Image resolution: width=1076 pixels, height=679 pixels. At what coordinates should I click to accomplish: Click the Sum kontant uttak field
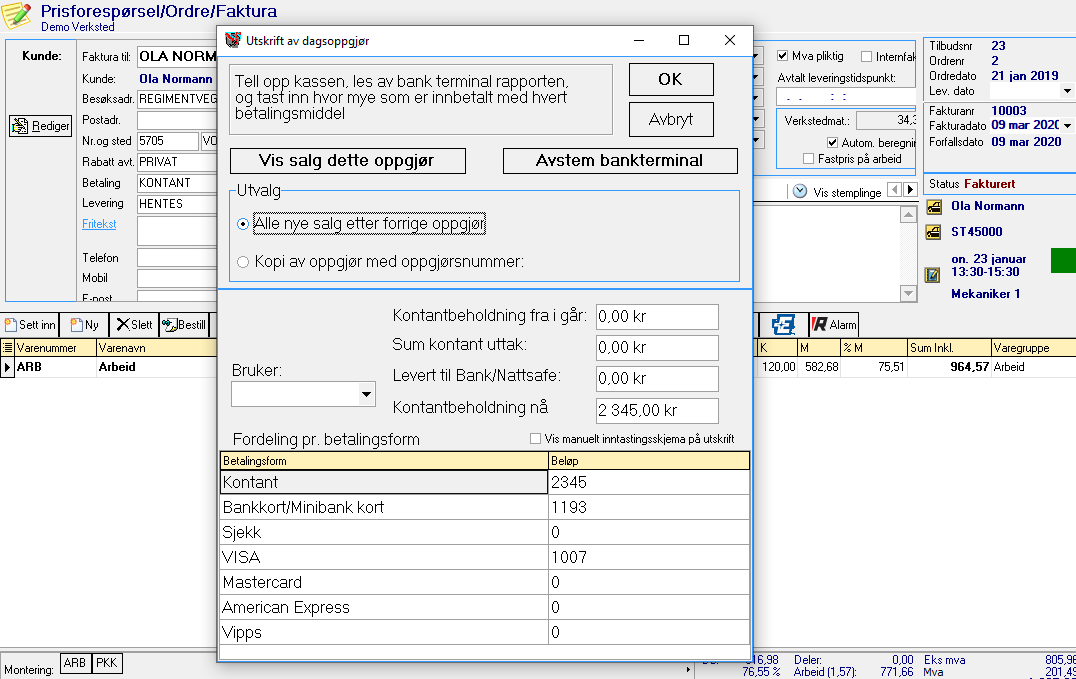click(x=657, y=347)
